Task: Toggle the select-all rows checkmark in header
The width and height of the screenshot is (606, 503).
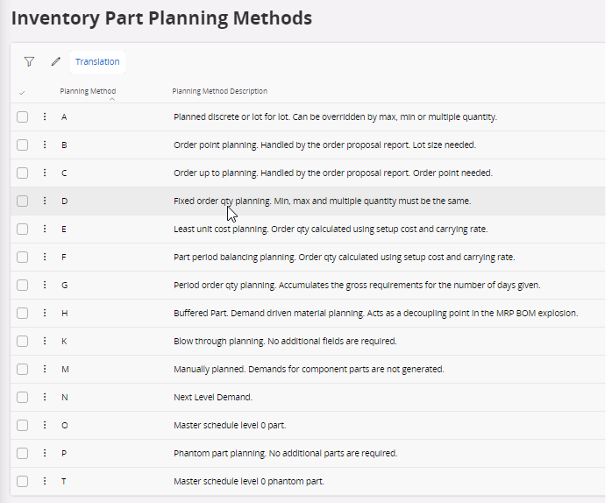Action: click(x=22, y=92)
